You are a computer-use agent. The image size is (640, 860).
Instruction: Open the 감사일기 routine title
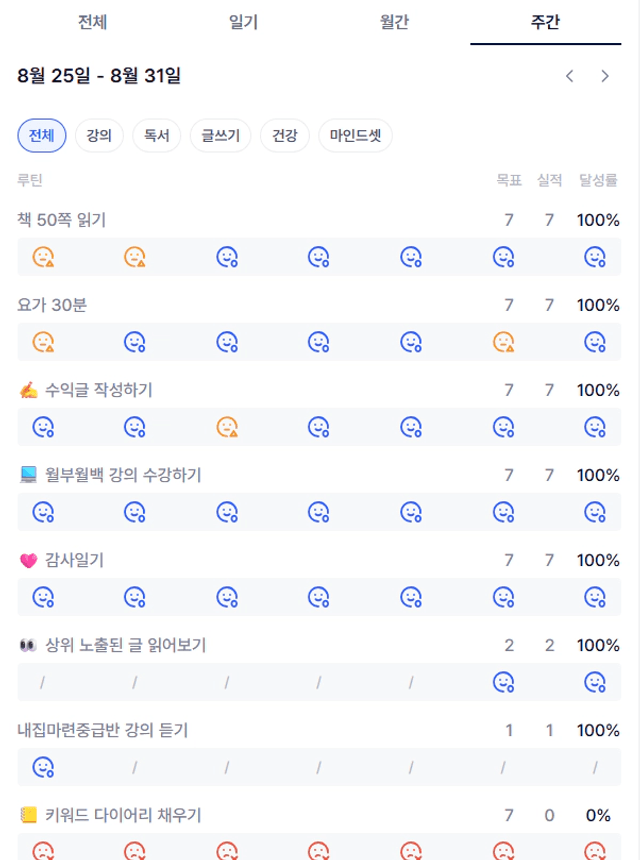click(74, 560)
